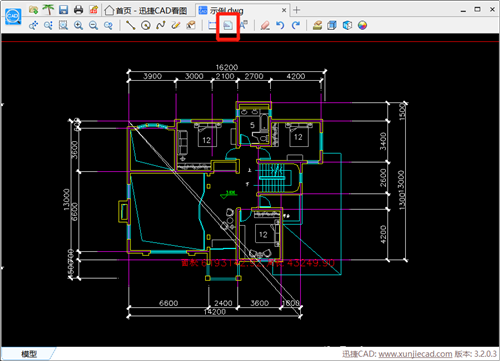Click the staircase in the floor plan
The image size is (500, 361).
click(x=275, y=178)
